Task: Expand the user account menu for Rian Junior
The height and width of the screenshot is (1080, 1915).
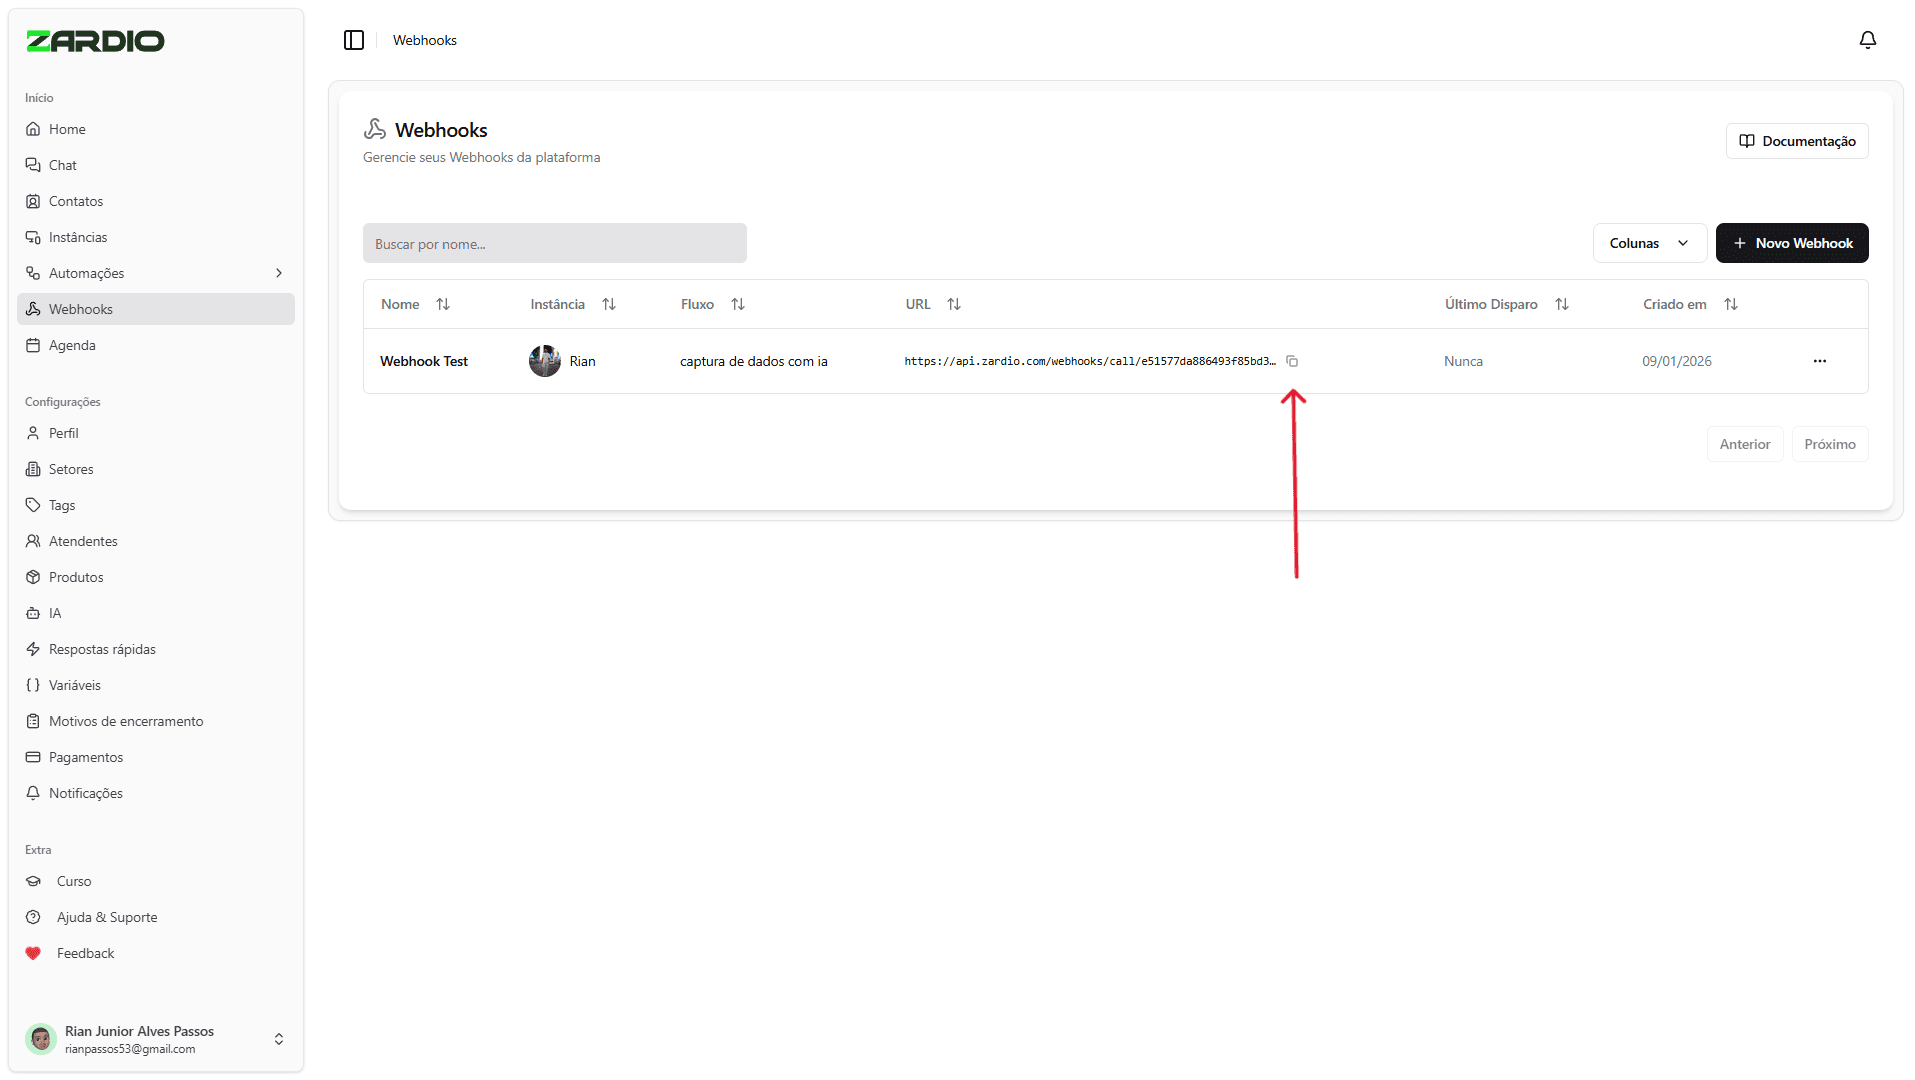Action: point(279,1038)
